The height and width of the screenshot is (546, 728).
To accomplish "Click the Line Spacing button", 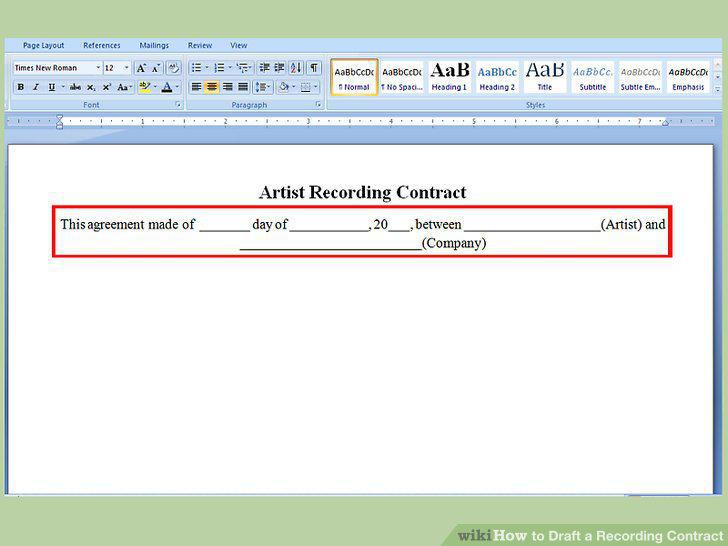I will (x=263, y=87).
